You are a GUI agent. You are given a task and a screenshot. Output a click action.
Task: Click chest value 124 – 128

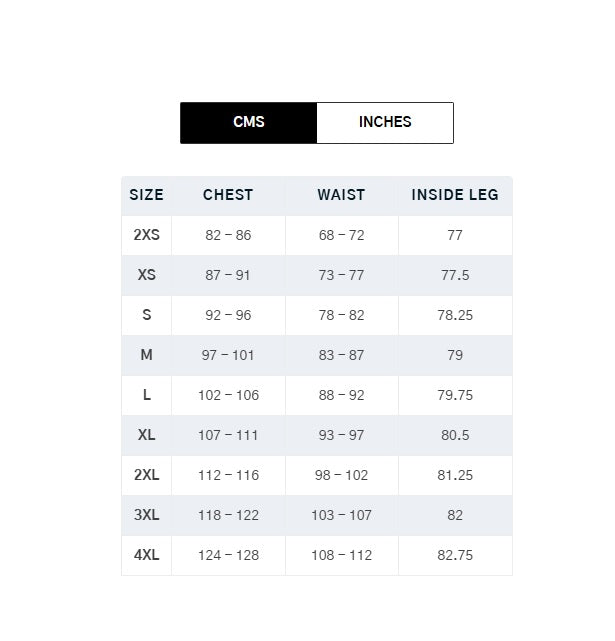click(x=228, y=556)
